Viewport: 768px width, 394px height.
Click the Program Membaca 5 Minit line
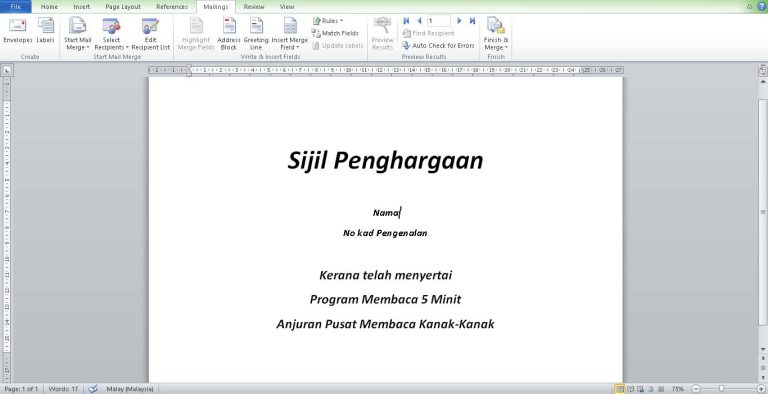coord(385,299)
